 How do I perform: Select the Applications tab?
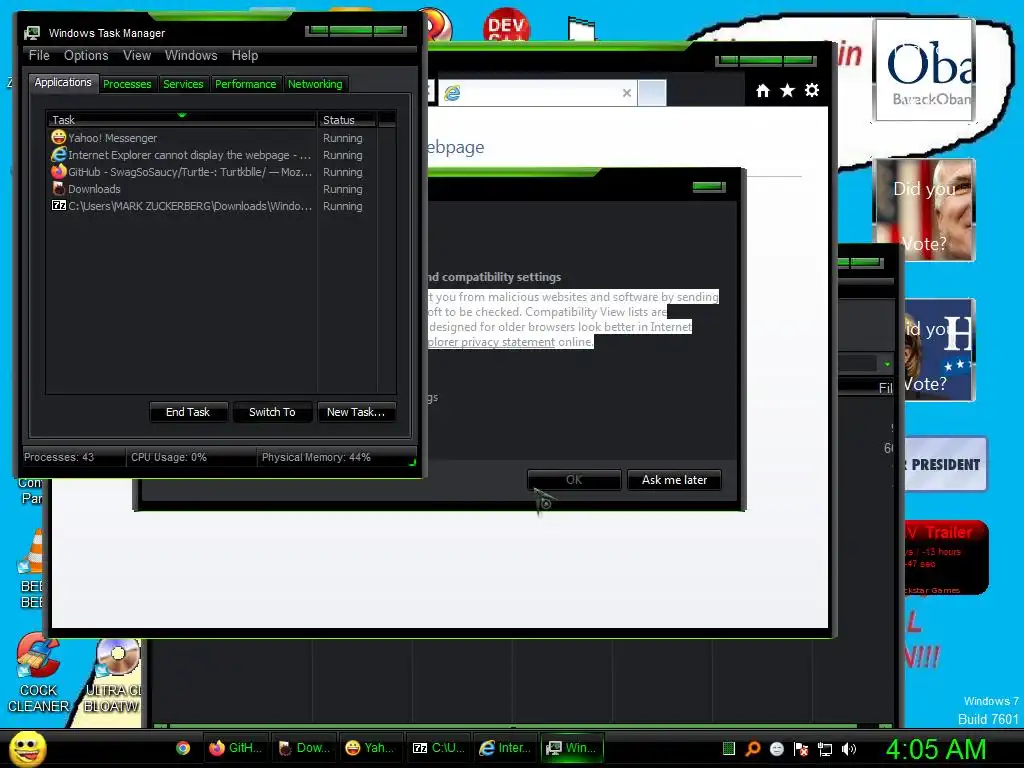point(63,82)
